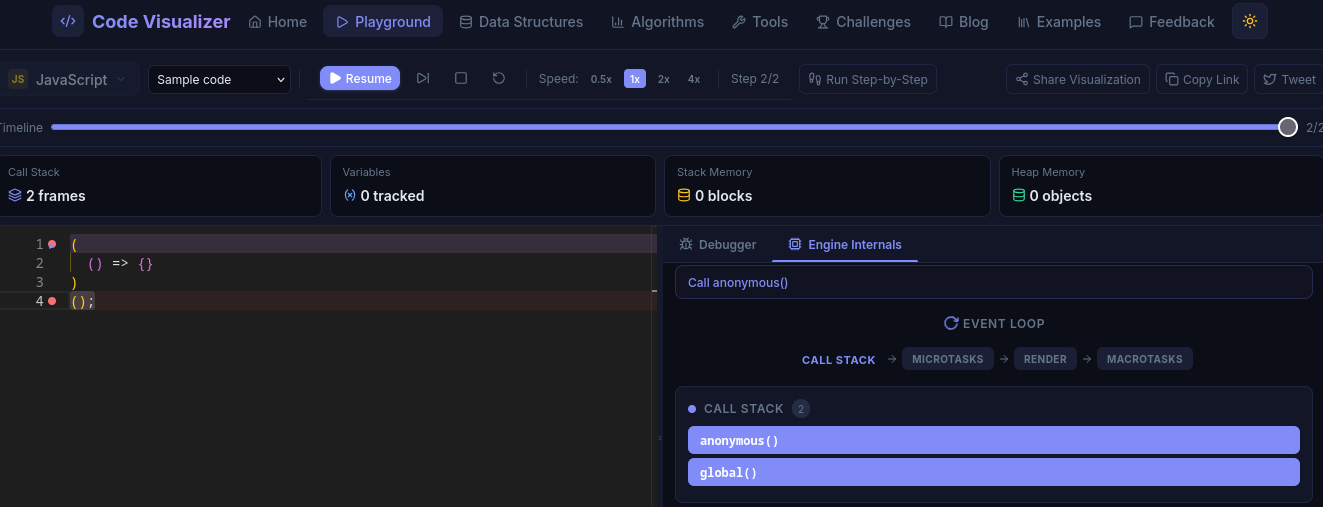This screenshot has width=1323, height=507.
Task: Click the Tweet bird icon
Action: click(1270, 79)
